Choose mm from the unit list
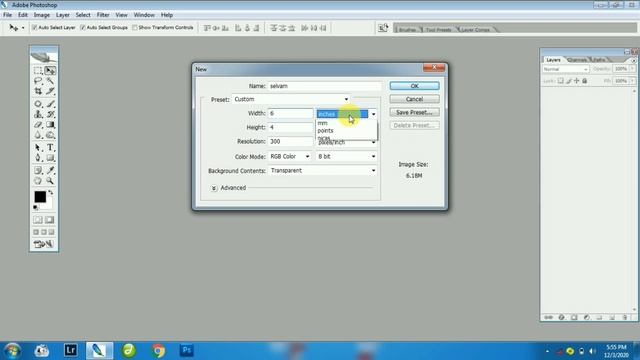The image size is (640, 360). (322, 123)
